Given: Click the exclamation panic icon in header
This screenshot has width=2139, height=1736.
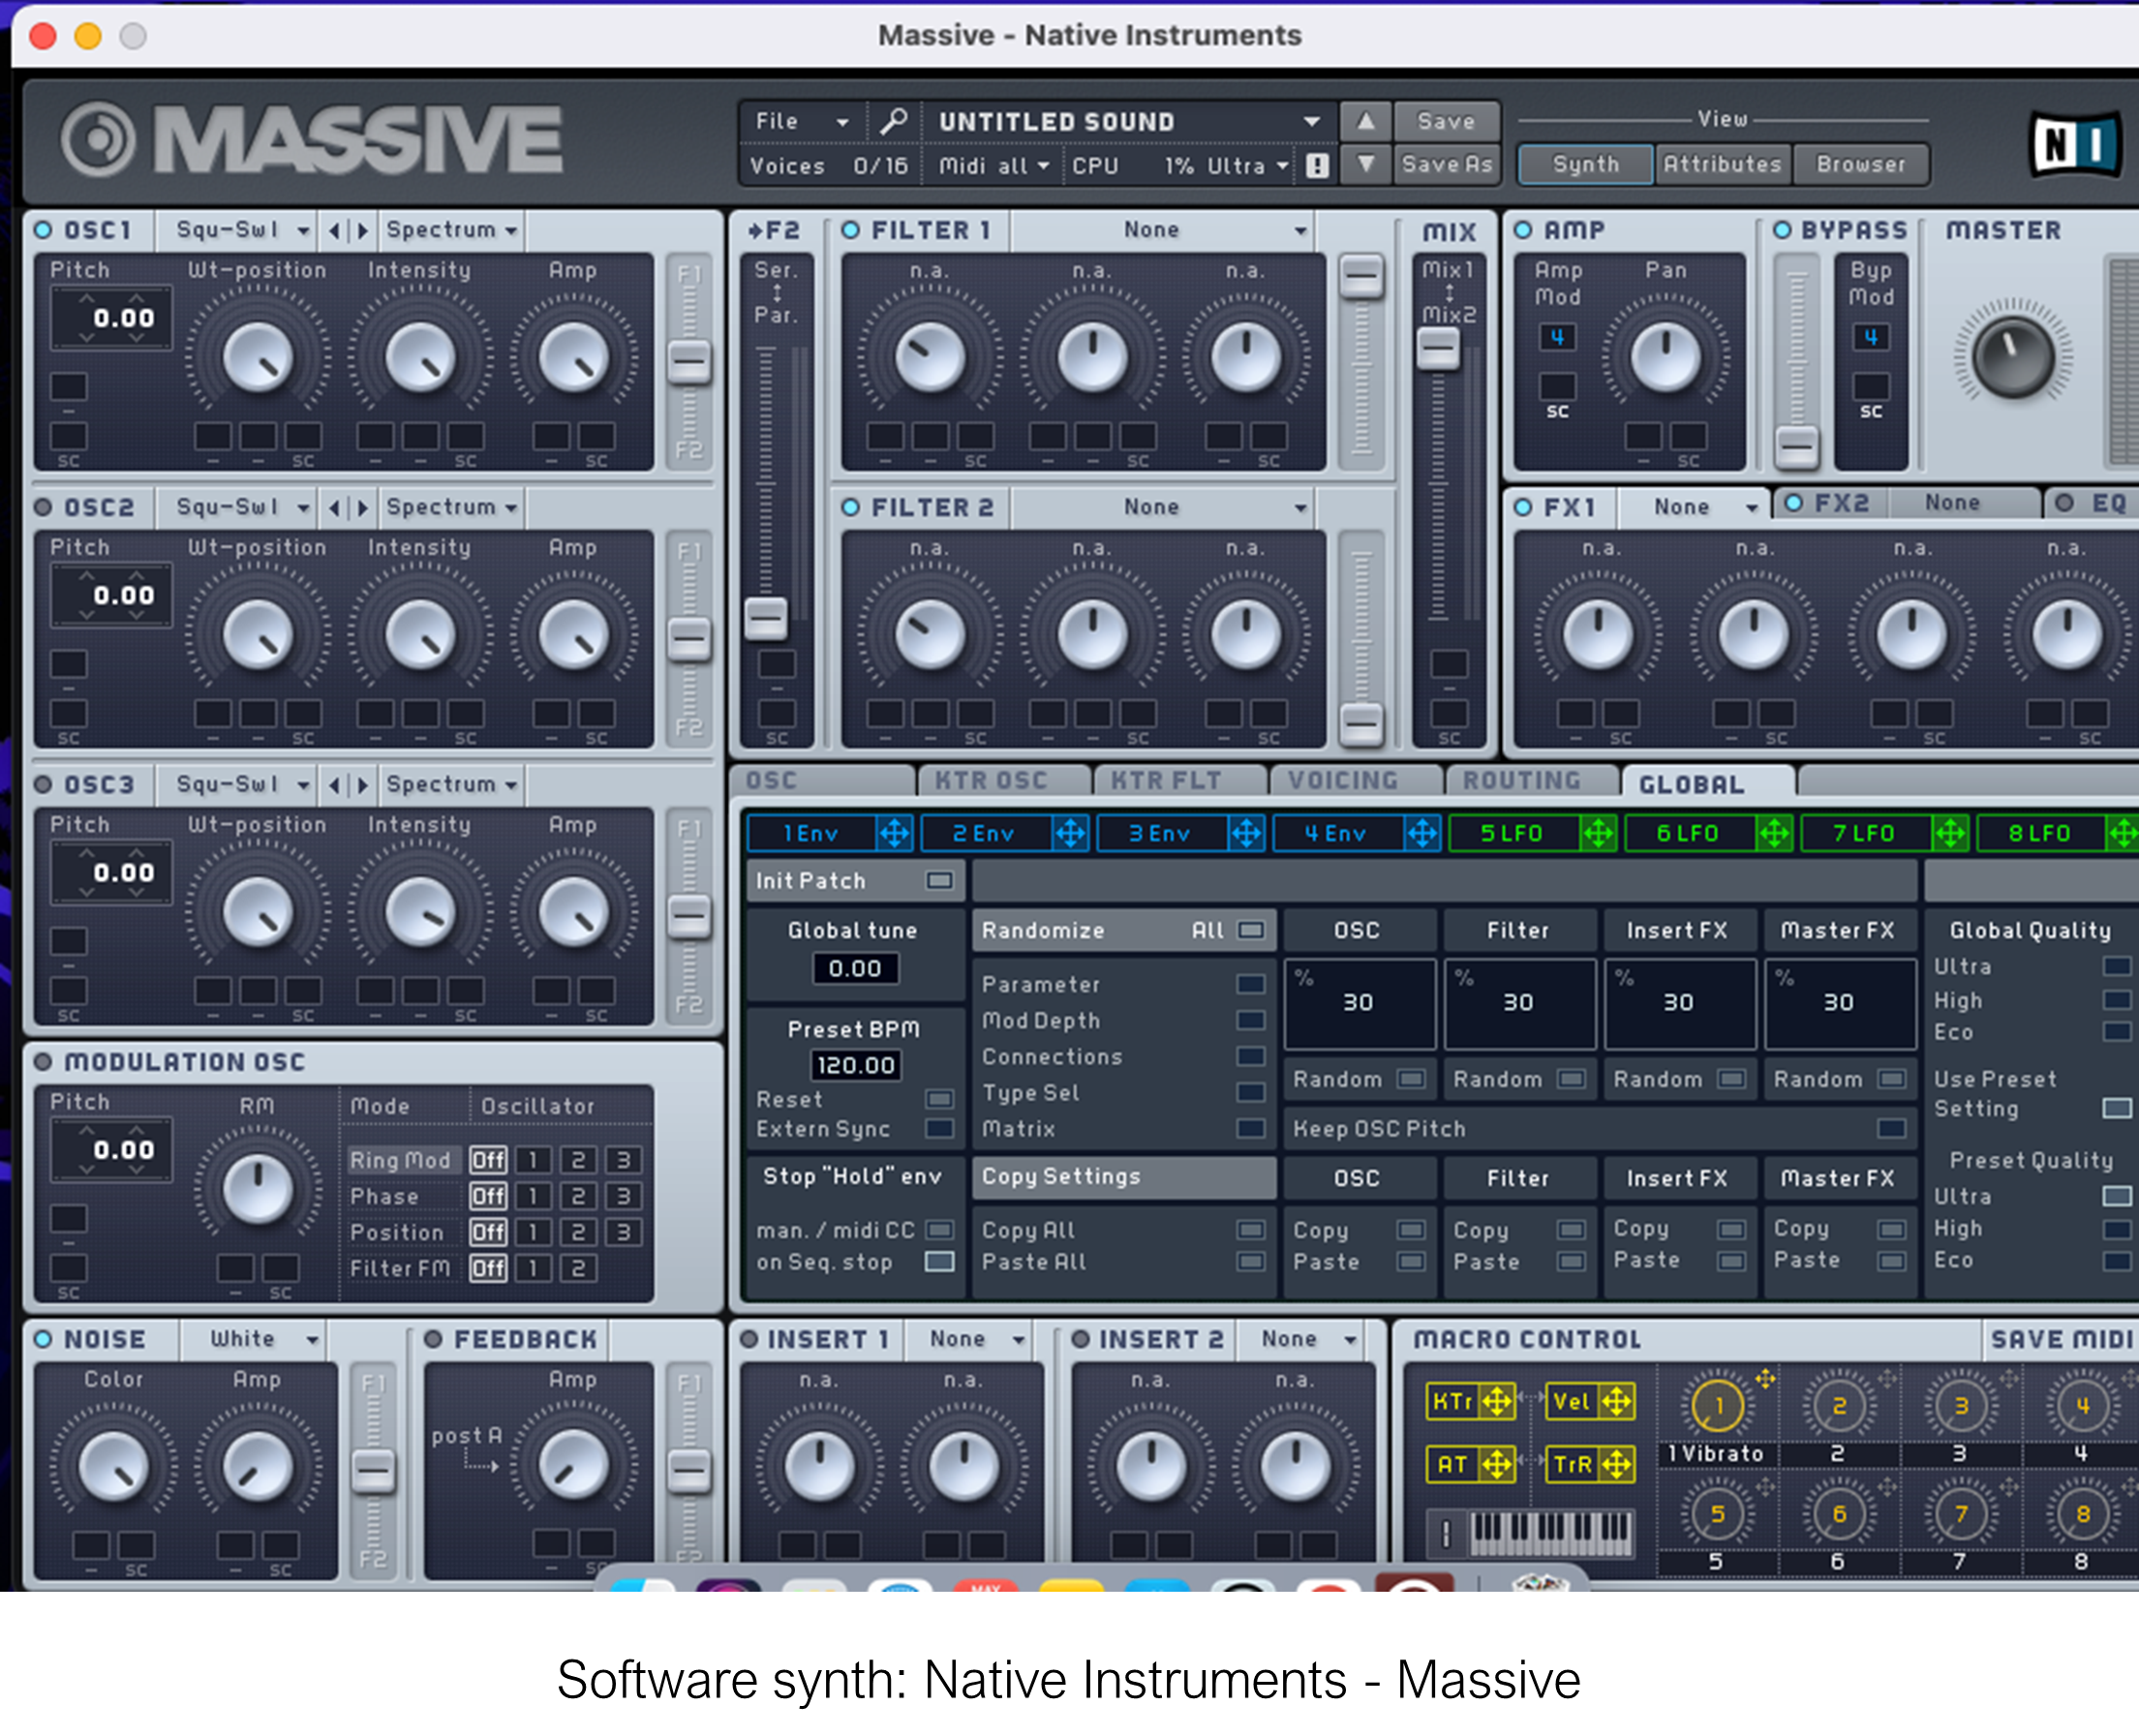Looking at the screenshot, I should coord(1317,166).
